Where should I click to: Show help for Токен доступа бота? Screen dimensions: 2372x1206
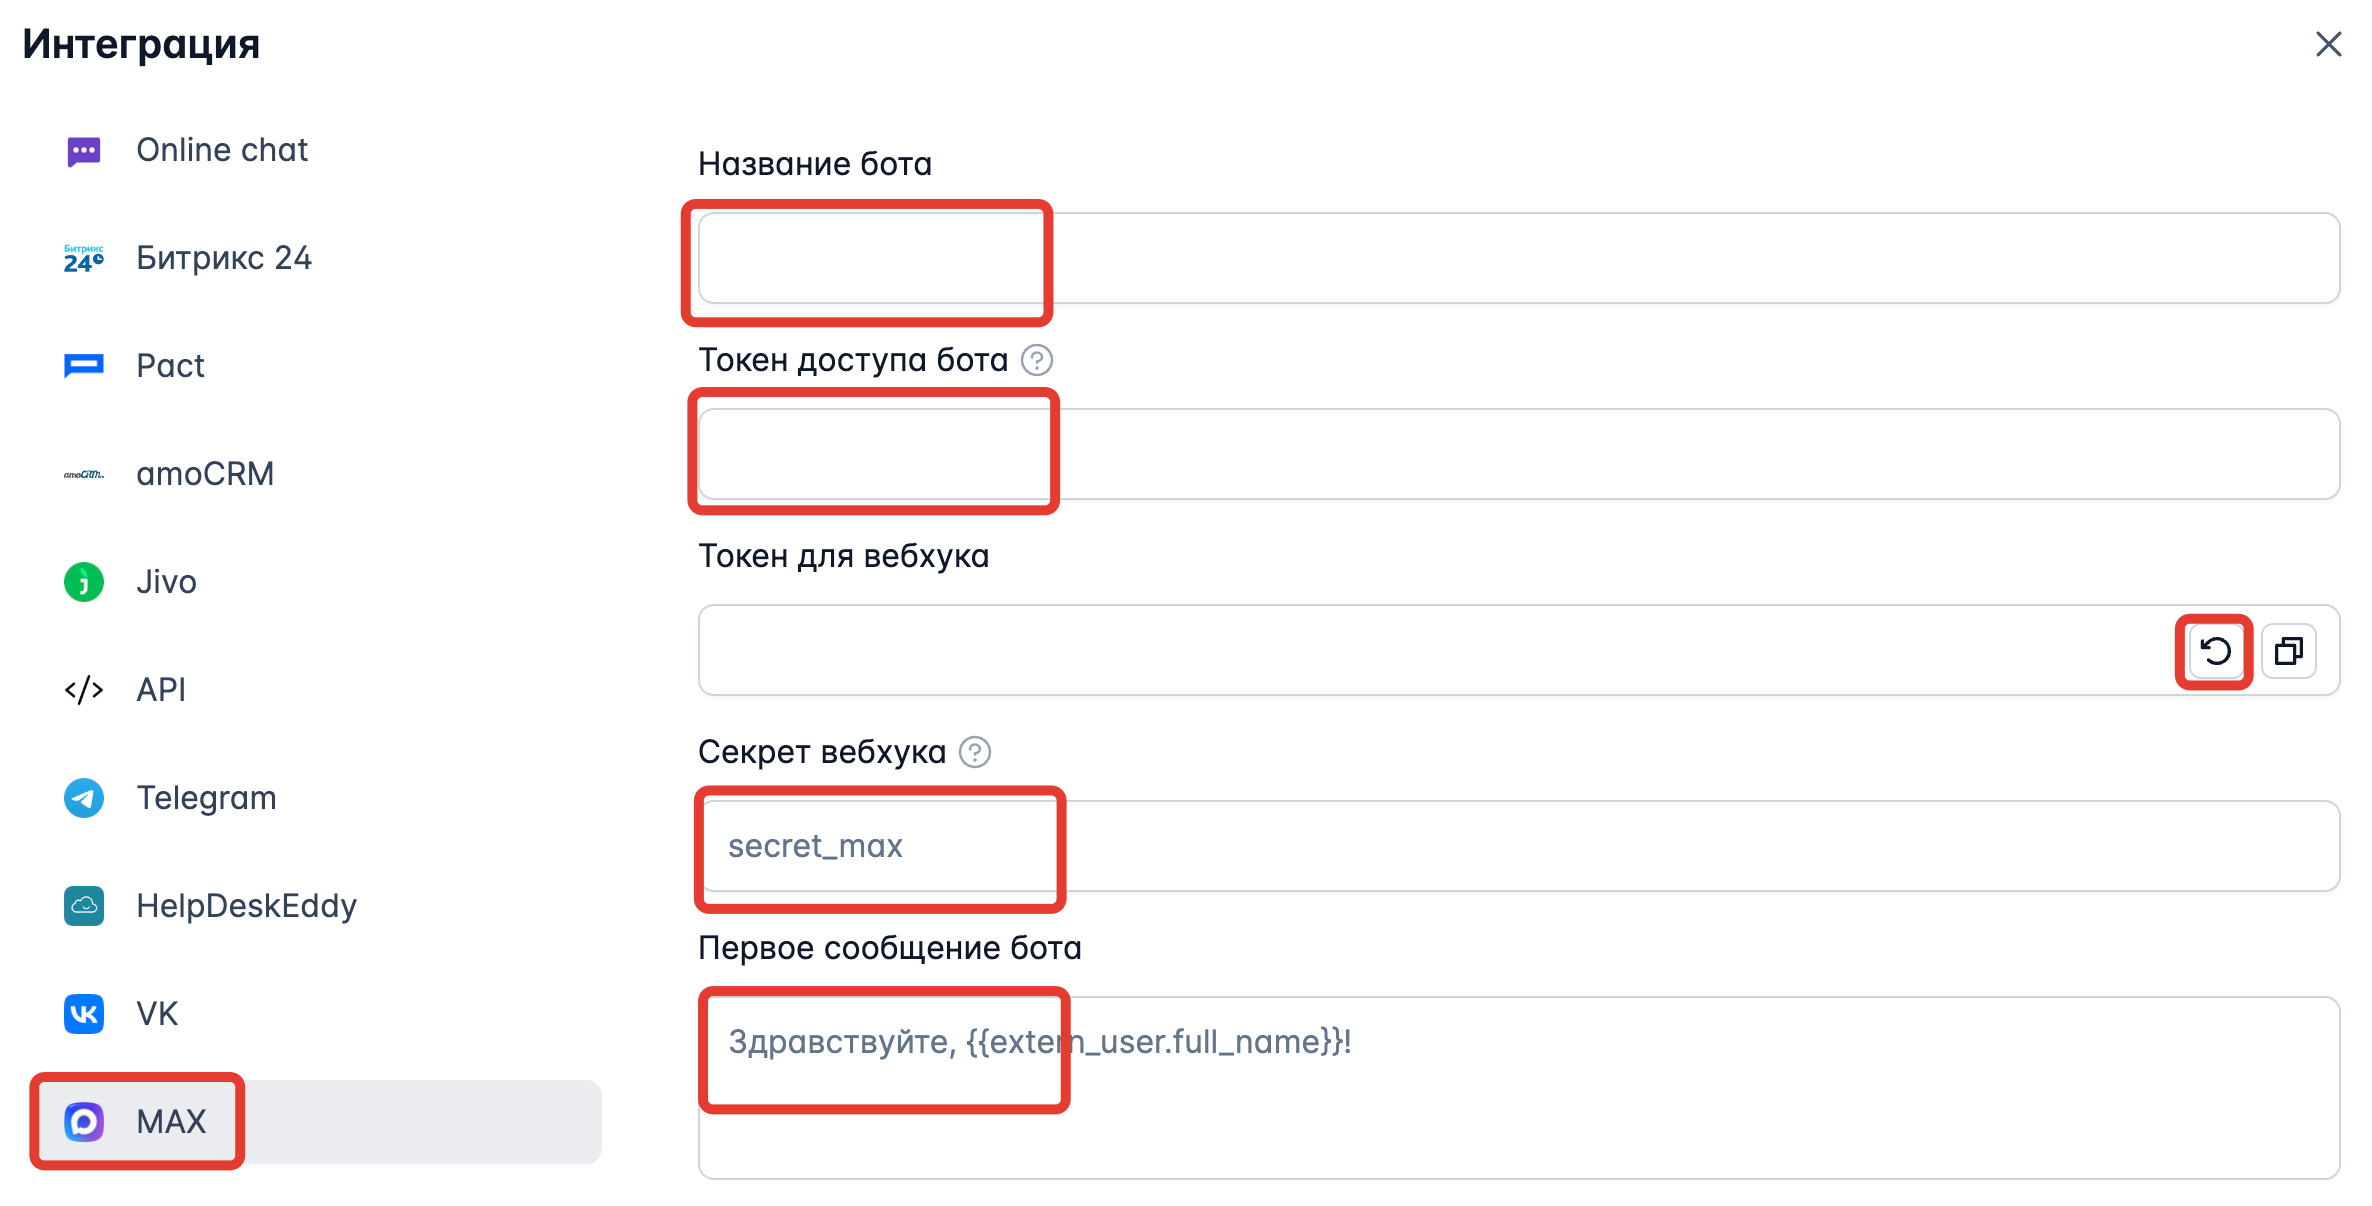1037,360
